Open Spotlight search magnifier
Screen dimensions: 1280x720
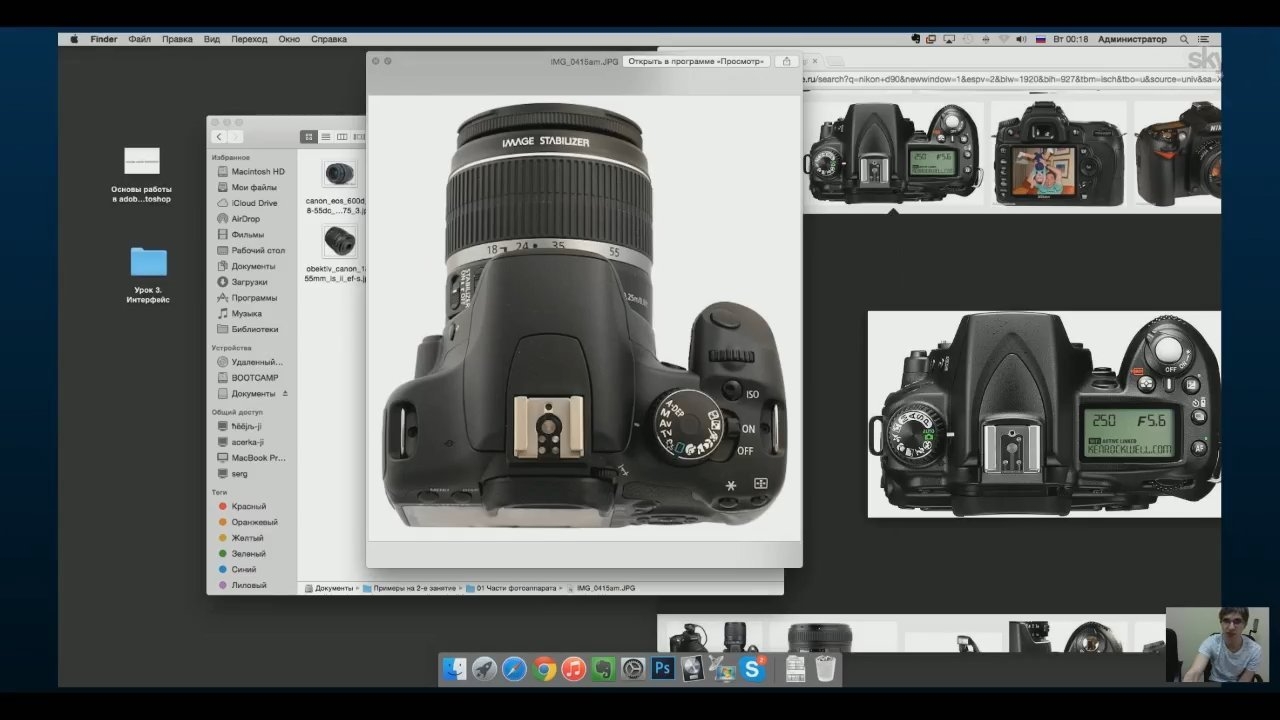coord(1185,39)
